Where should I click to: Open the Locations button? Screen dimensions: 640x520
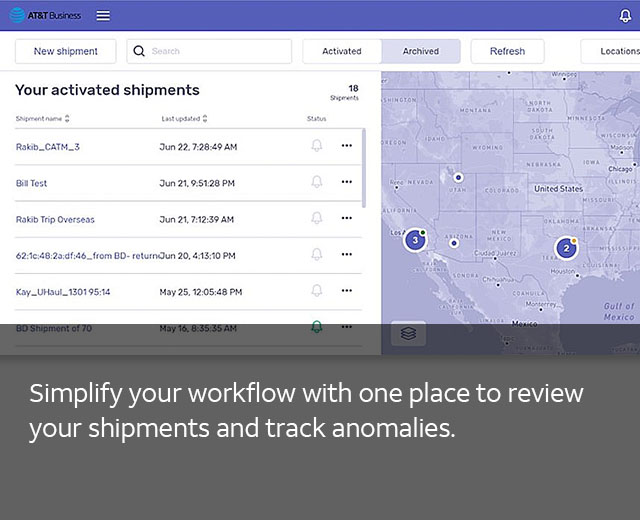click(615, 51)
